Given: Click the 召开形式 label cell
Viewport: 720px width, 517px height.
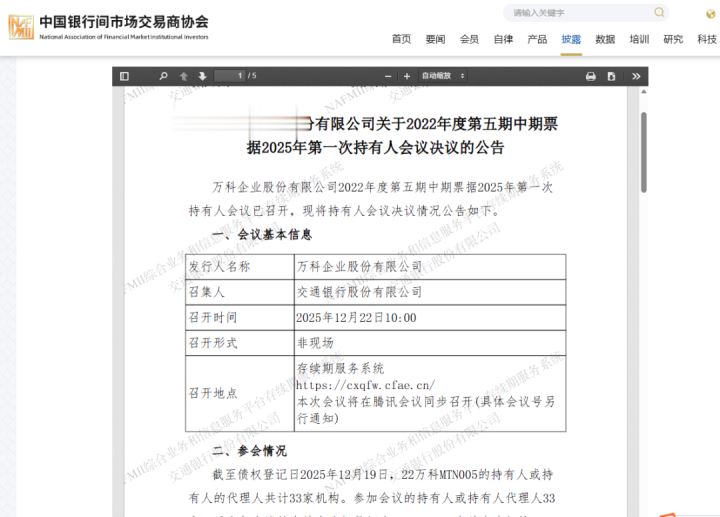Looking at the screenshot, I should [240, 343].
